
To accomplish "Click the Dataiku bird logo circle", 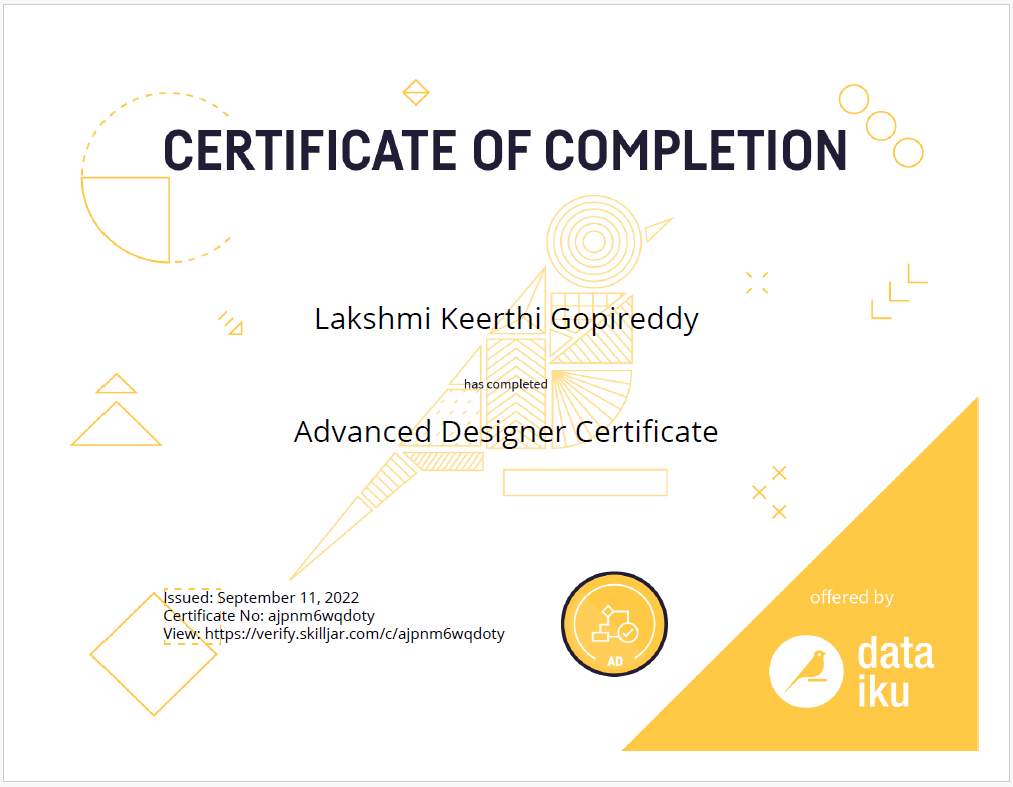I will 806,671.
